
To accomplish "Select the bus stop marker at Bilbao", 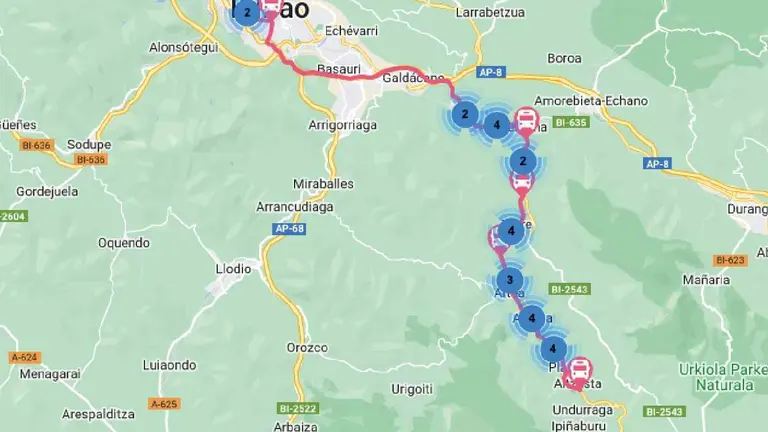I will pyautogui.click(x=270, y=7).
